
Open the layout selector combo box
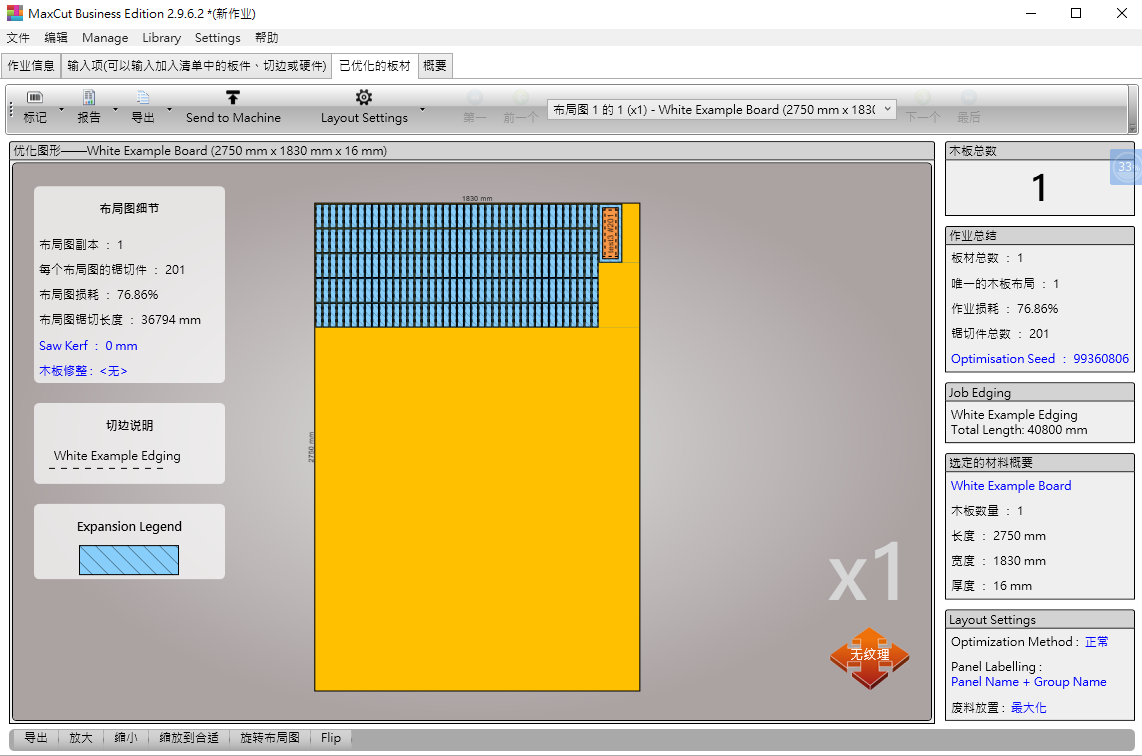pos(721,110)
